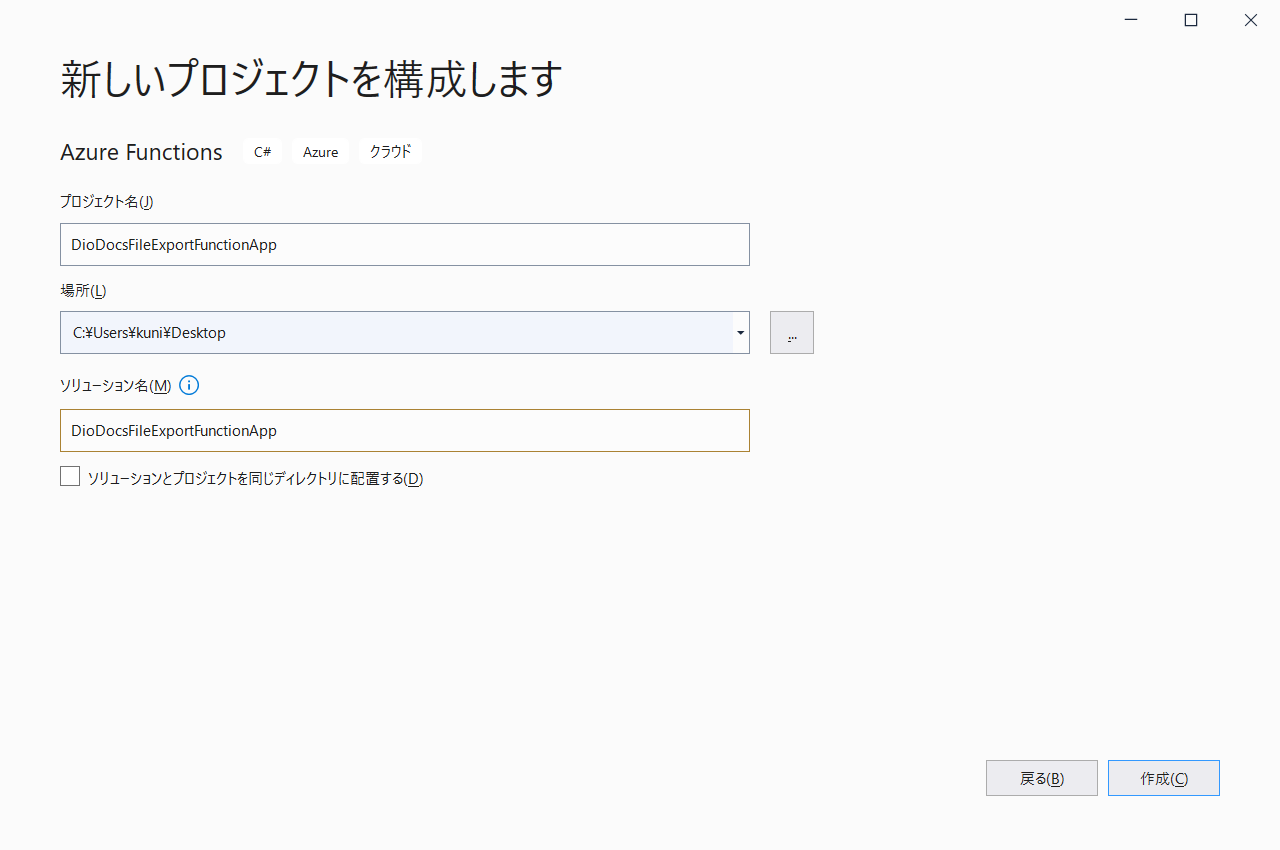Click the Azure Functions template name
Image resolution: width=1280 pixels, height=850 pixels.
pyautogui.click(x=141, y=152)
